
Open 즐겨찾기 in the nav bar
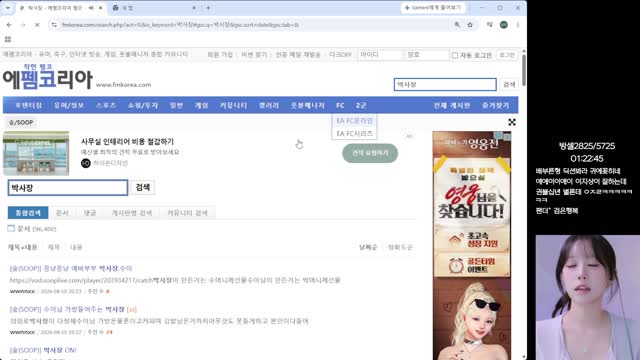tap(496, 105)
